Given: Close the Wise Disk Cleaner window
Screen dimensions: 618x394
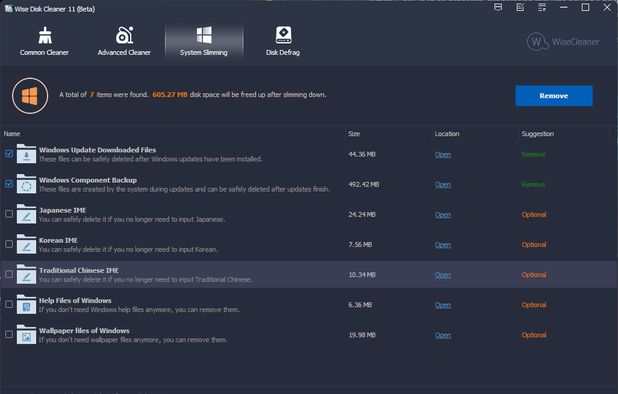Looking at the screenshot, I should [607, 7].
